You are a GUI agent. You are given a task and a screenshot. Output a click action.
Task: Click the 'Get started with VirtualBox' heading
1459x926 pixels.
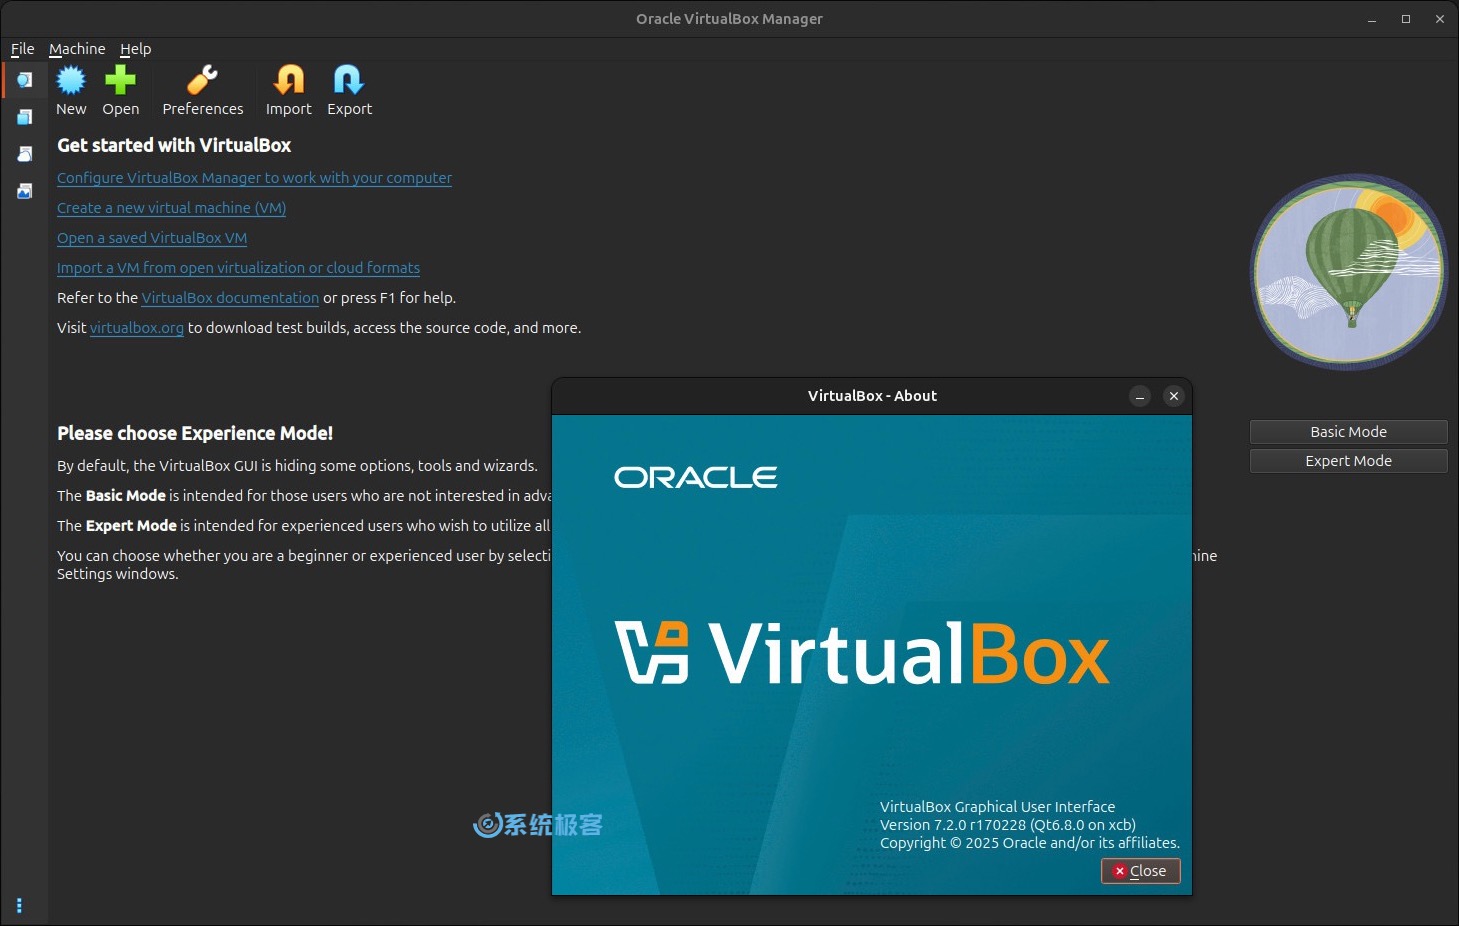174,145
